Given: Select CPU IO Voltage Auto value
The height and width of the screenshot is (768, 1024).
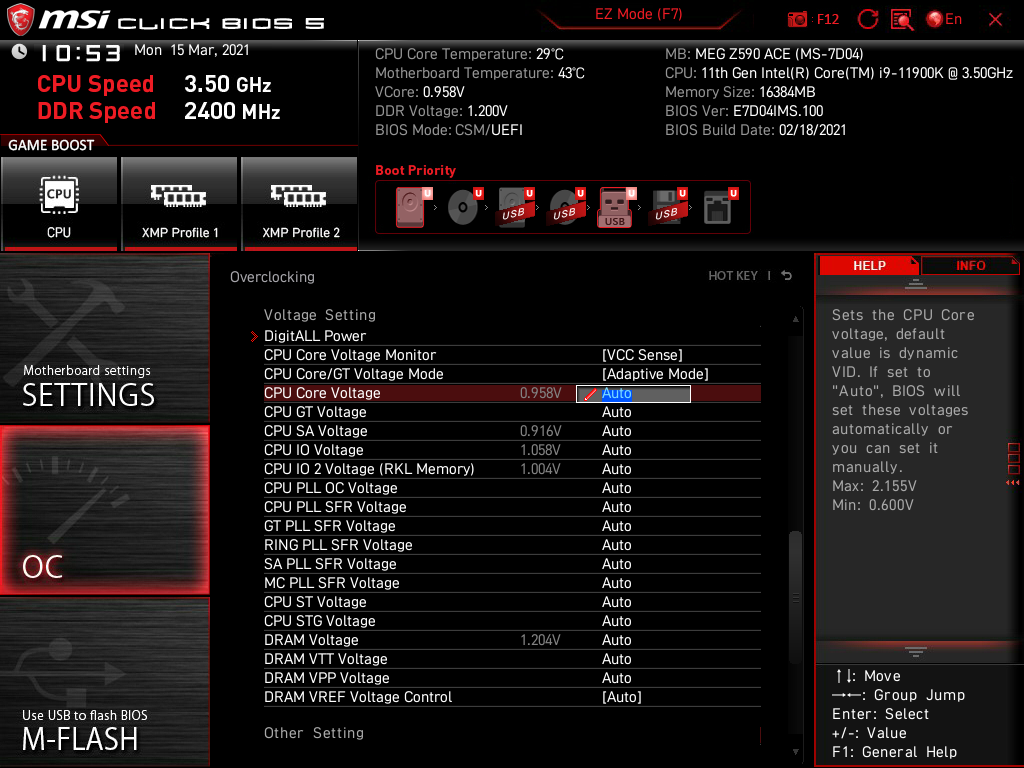Looking at the screenshot, I should [x=616, y=450].
